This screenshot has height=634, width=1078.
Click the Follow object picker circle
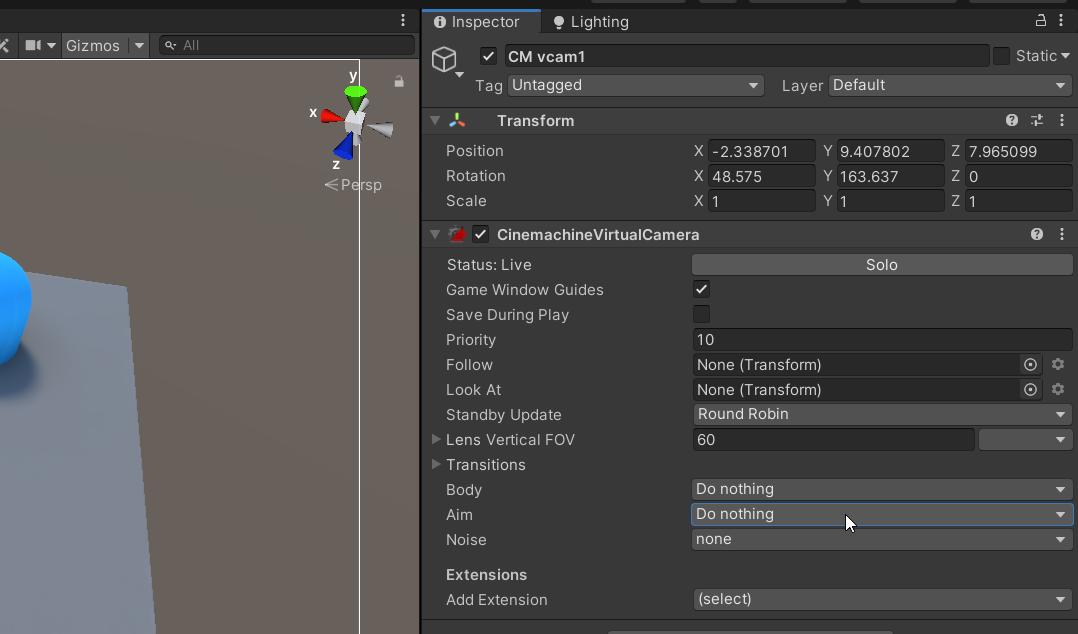click(x=1031, y=365)
